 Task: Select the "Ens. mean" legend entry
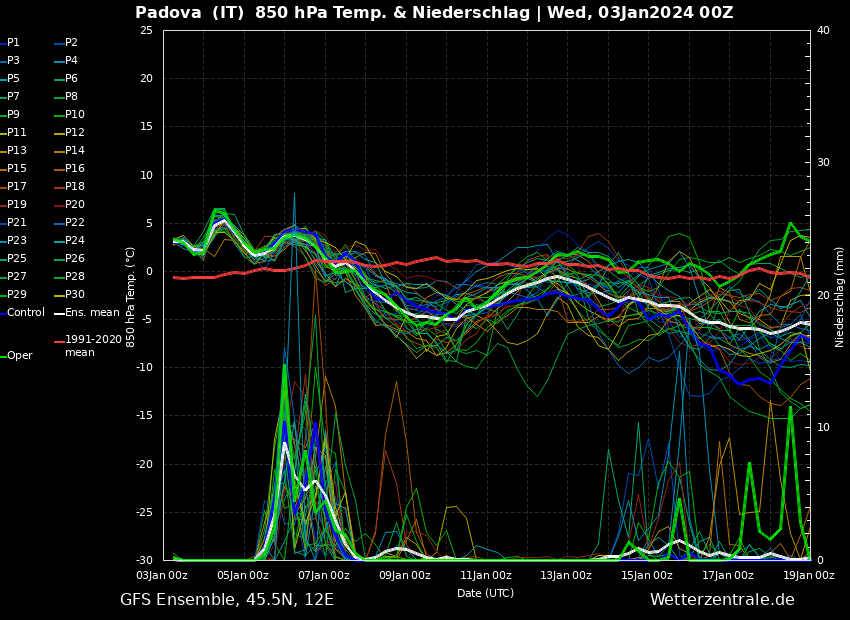point(87,312)
